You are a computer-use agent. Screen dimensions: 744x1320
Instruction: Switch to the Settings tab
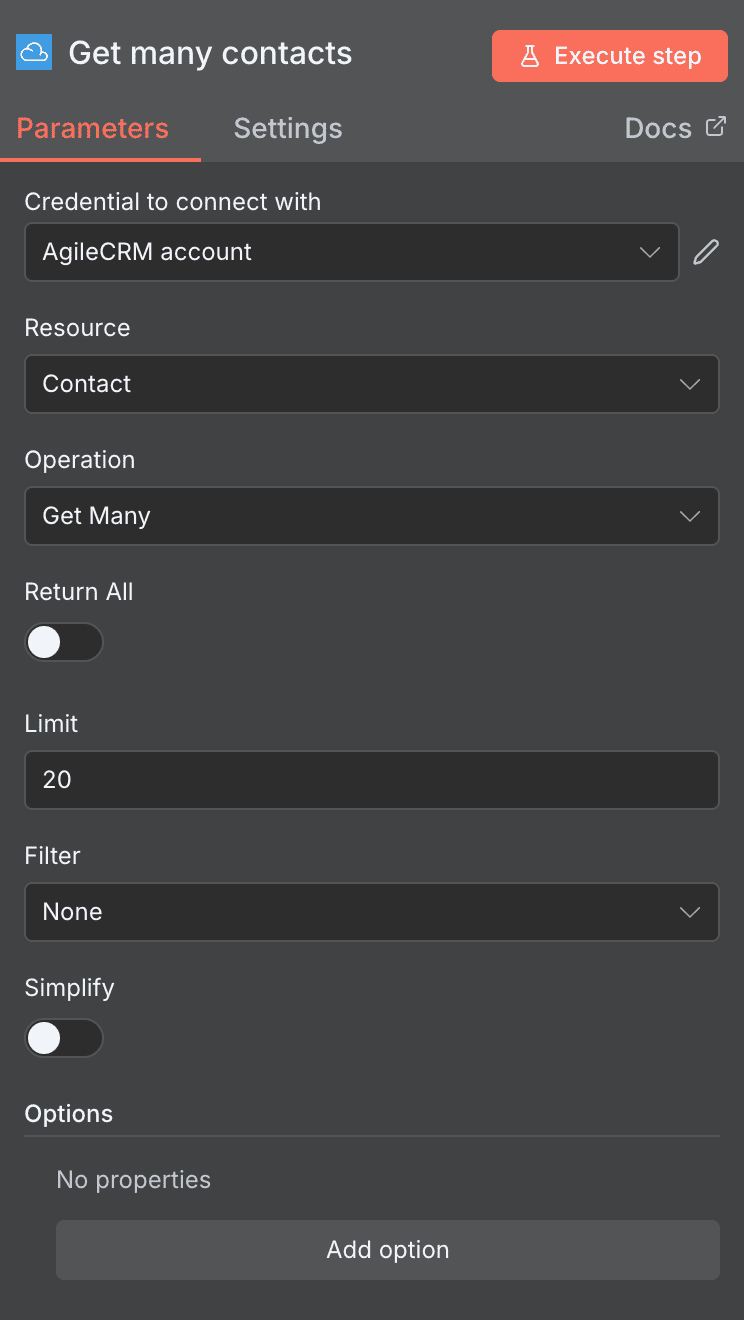click(x=287, y=128)
